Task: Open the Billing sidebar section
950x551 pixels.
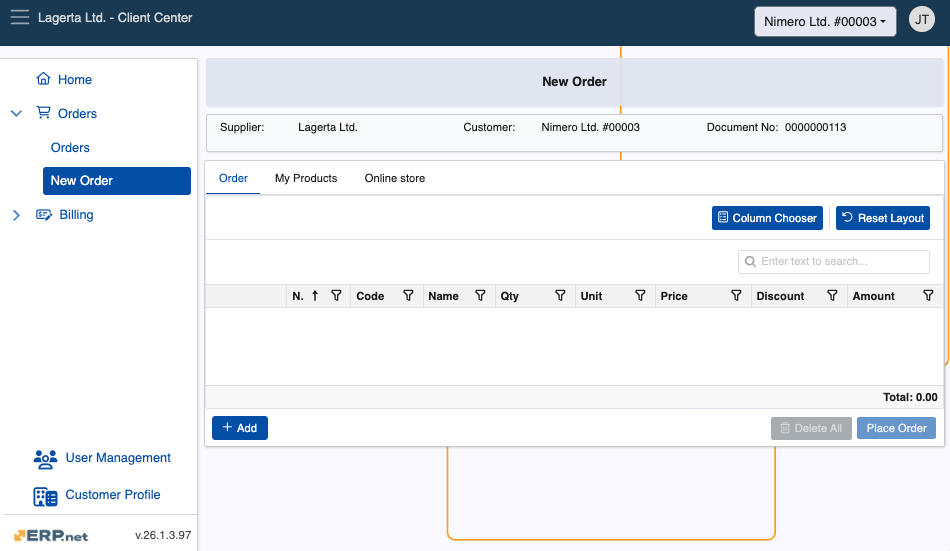Action: click(76, 215)
